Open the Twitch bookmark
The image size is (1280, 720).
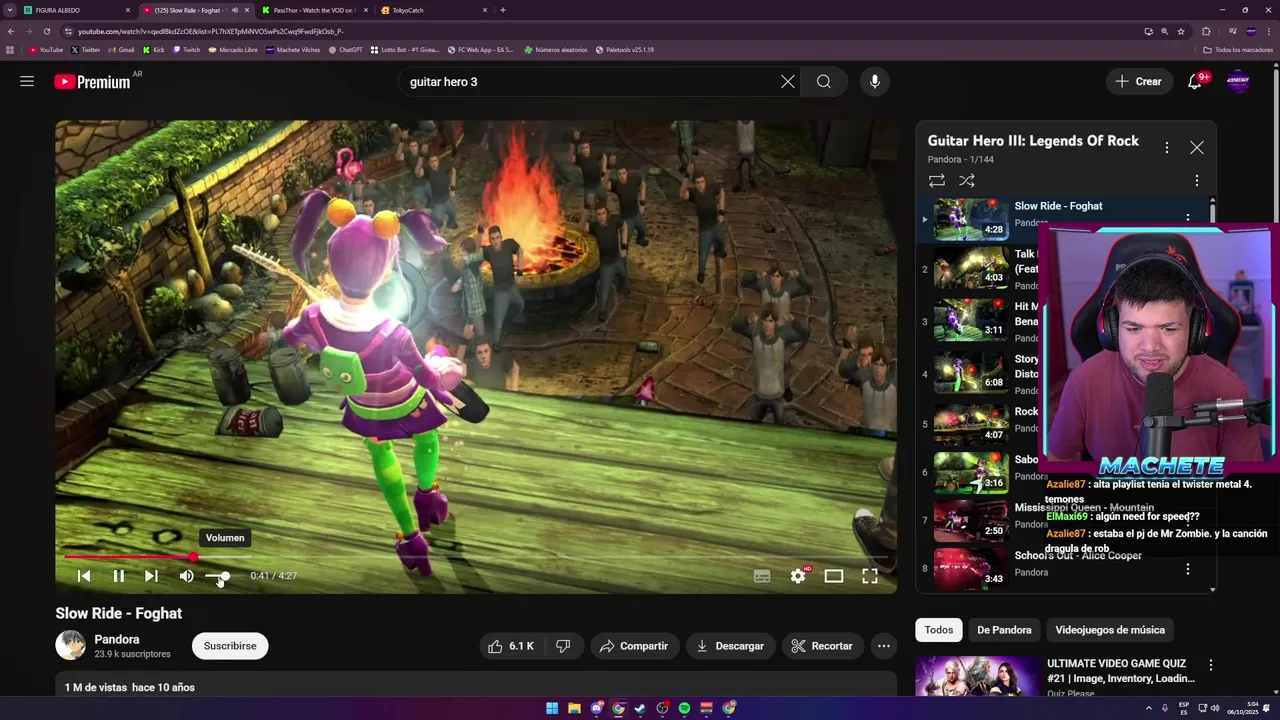(187, 49)
